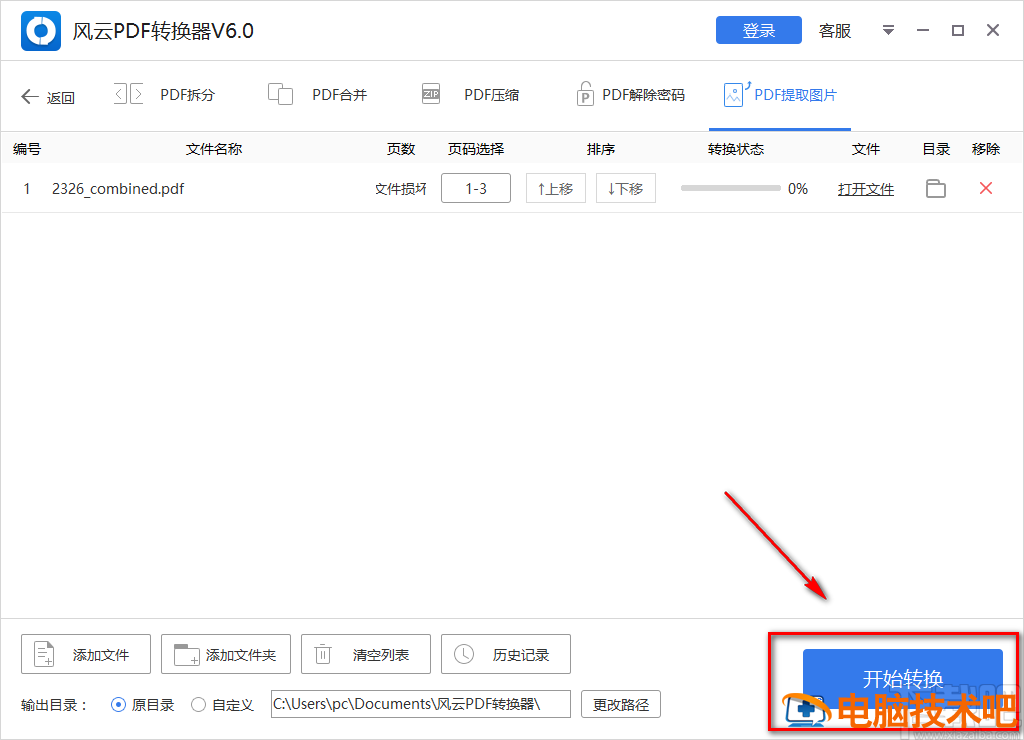This screenshot has width=1024, height=740.
Task: Click the 风云PDF转换器 app logo
Action: [x=40, y=31]
